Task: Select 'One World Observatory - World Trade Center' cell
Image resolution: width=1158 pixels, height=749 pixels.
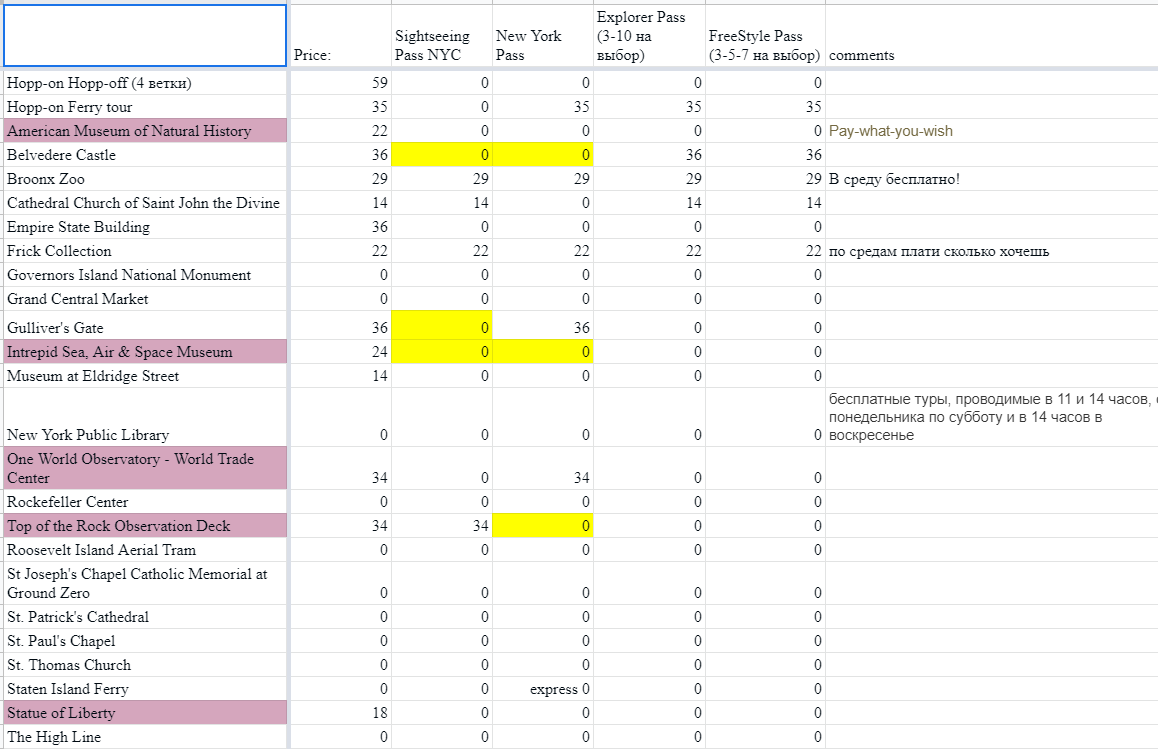Action: (145, 468)
